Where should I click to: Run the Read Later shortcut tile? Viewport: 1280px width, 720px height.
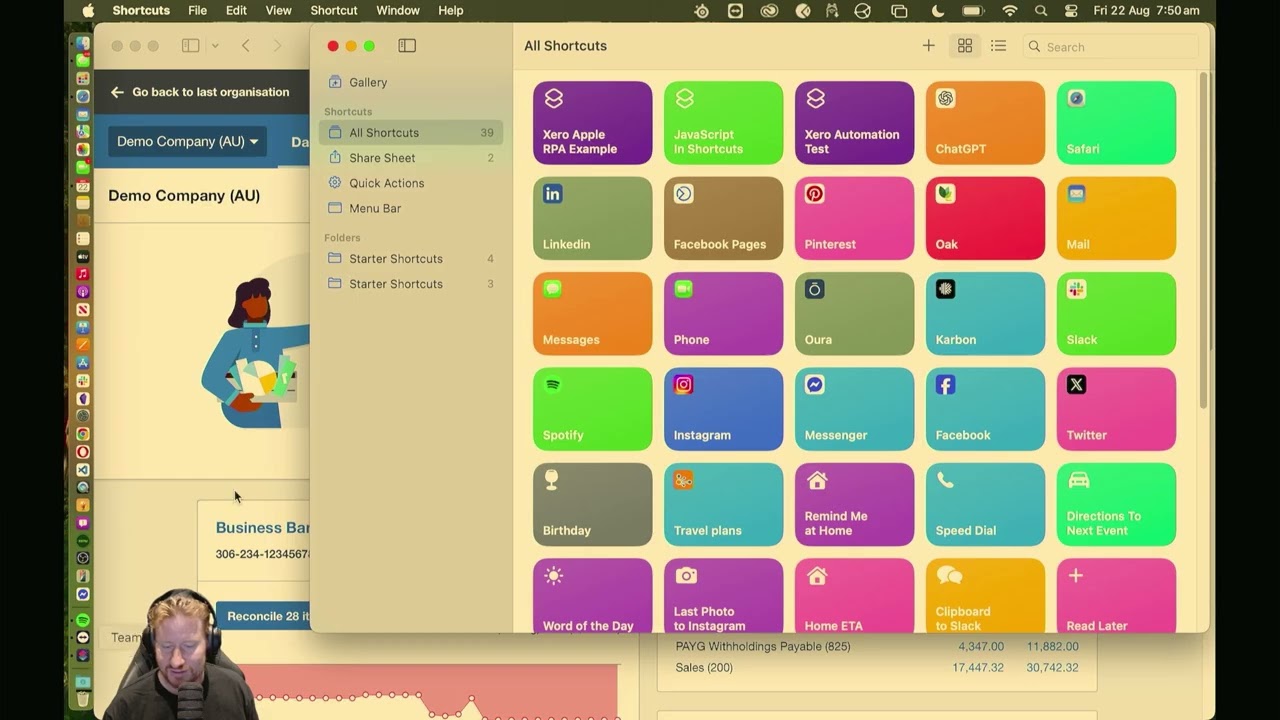click(1116, 596)
